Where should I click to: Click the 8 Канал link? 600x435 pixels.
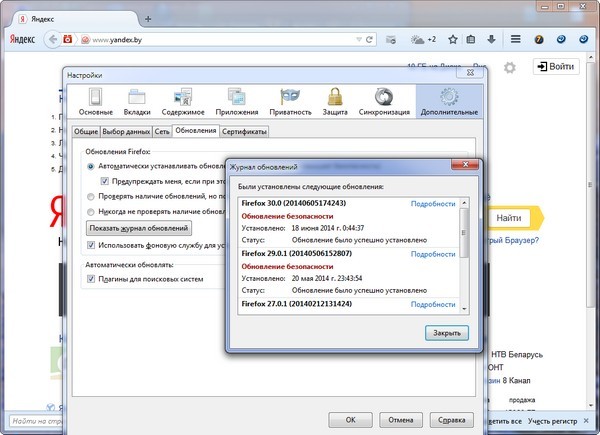click(516, 381)
